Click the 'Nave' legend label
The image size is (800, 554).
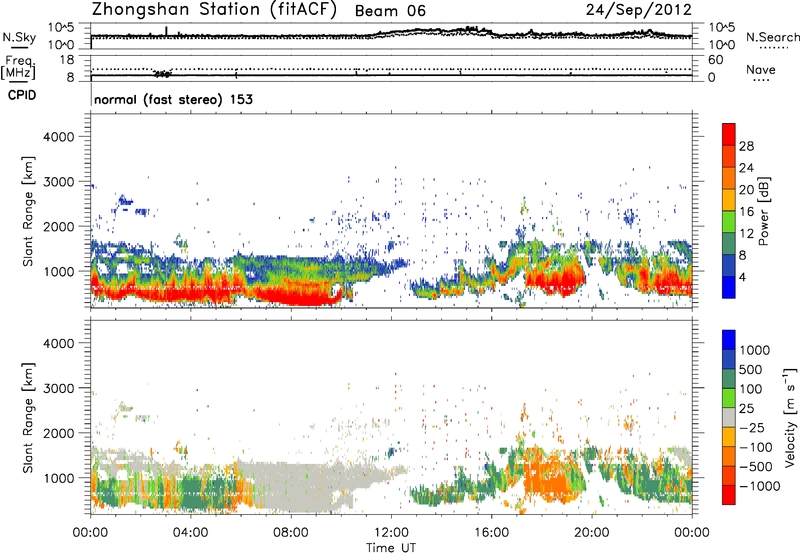click(761, 70)
